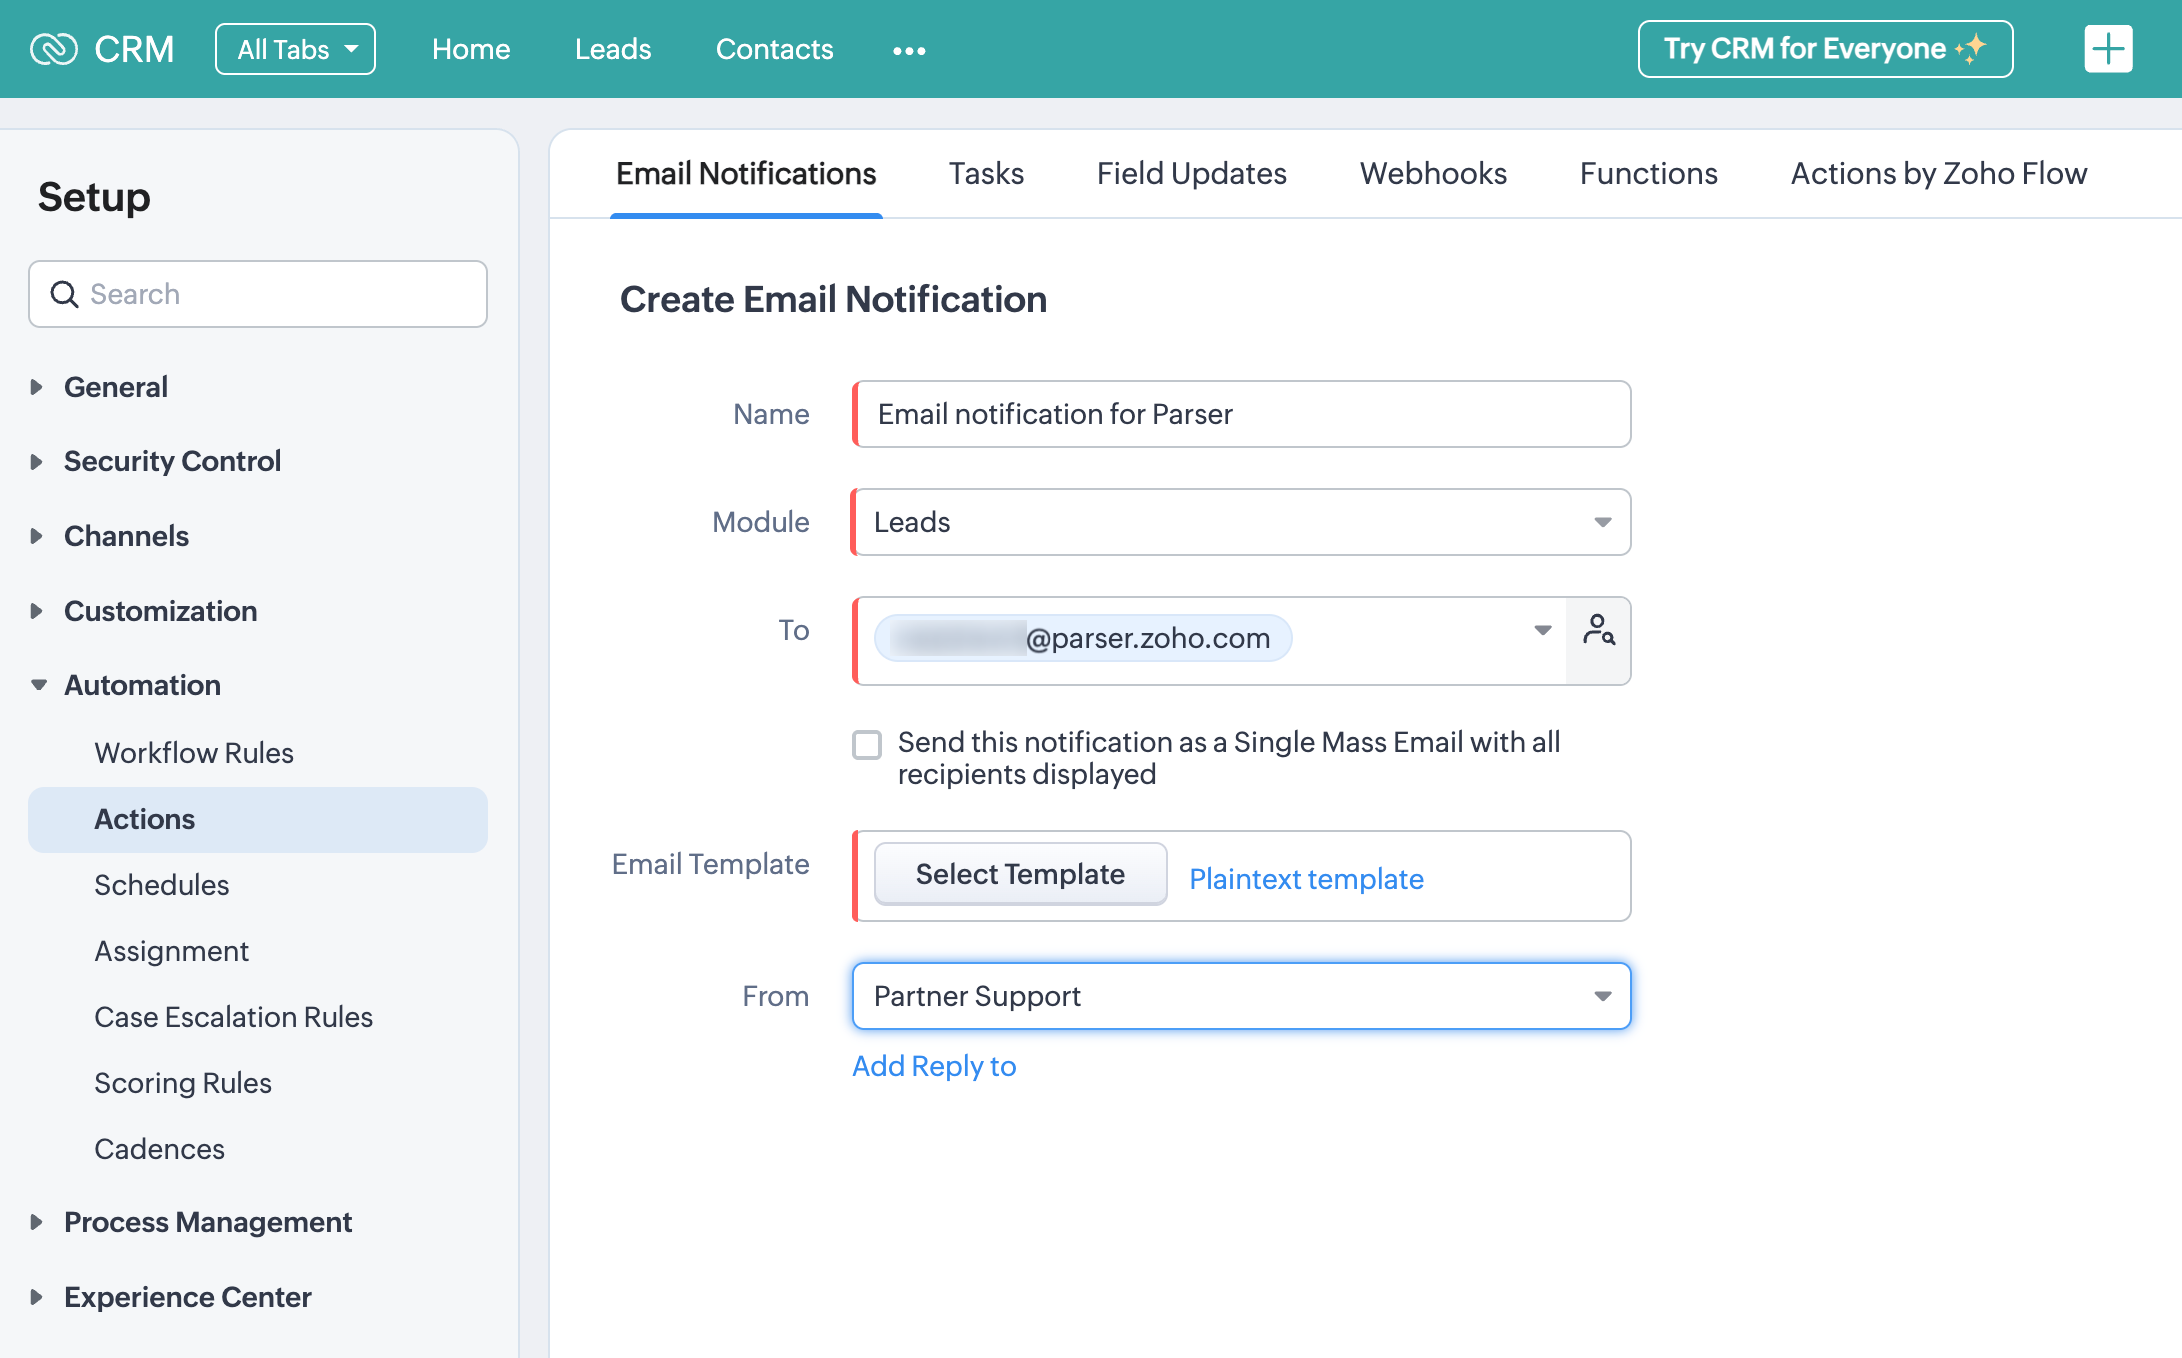2182x1358 pixels.
Task: Click the Add Reply to link
Action: (934, 1066)
